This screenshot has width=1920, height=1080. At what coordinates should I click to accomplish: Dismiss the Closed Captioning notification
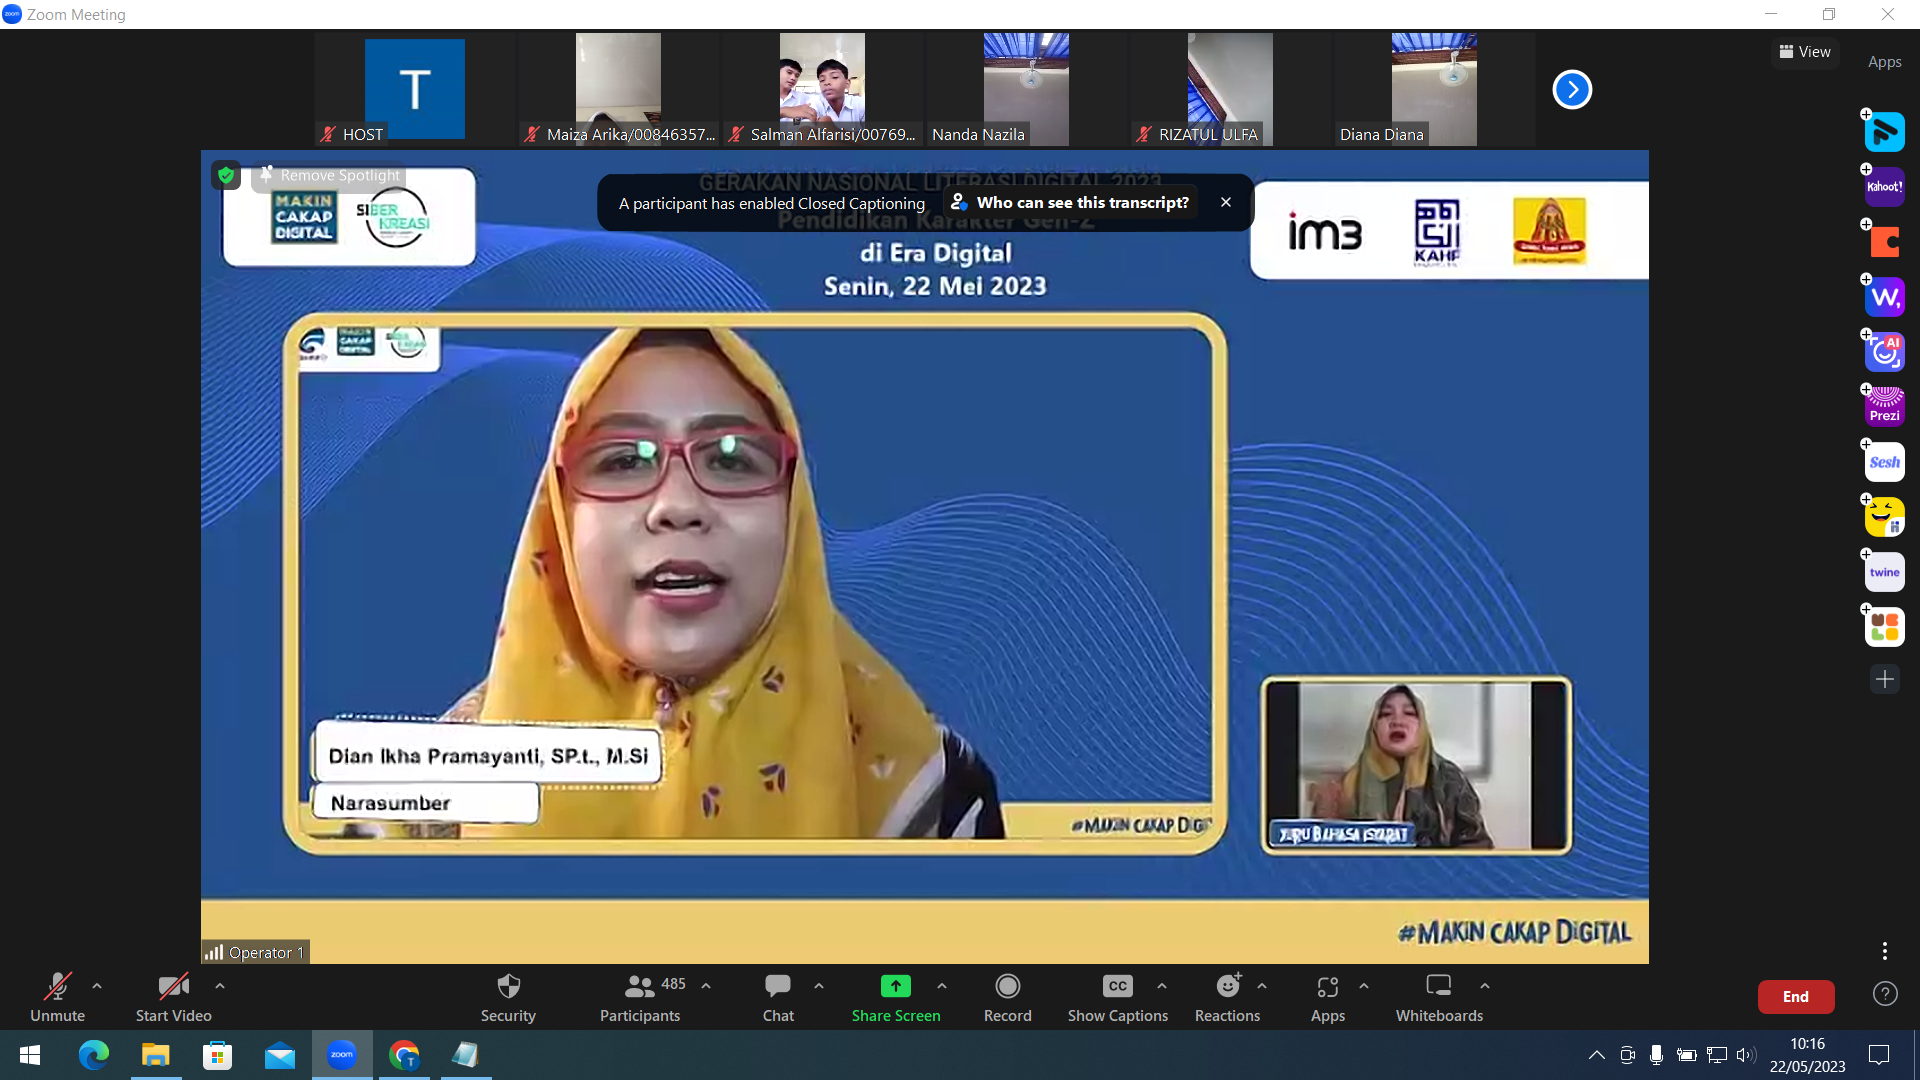tap(1226, 202)
